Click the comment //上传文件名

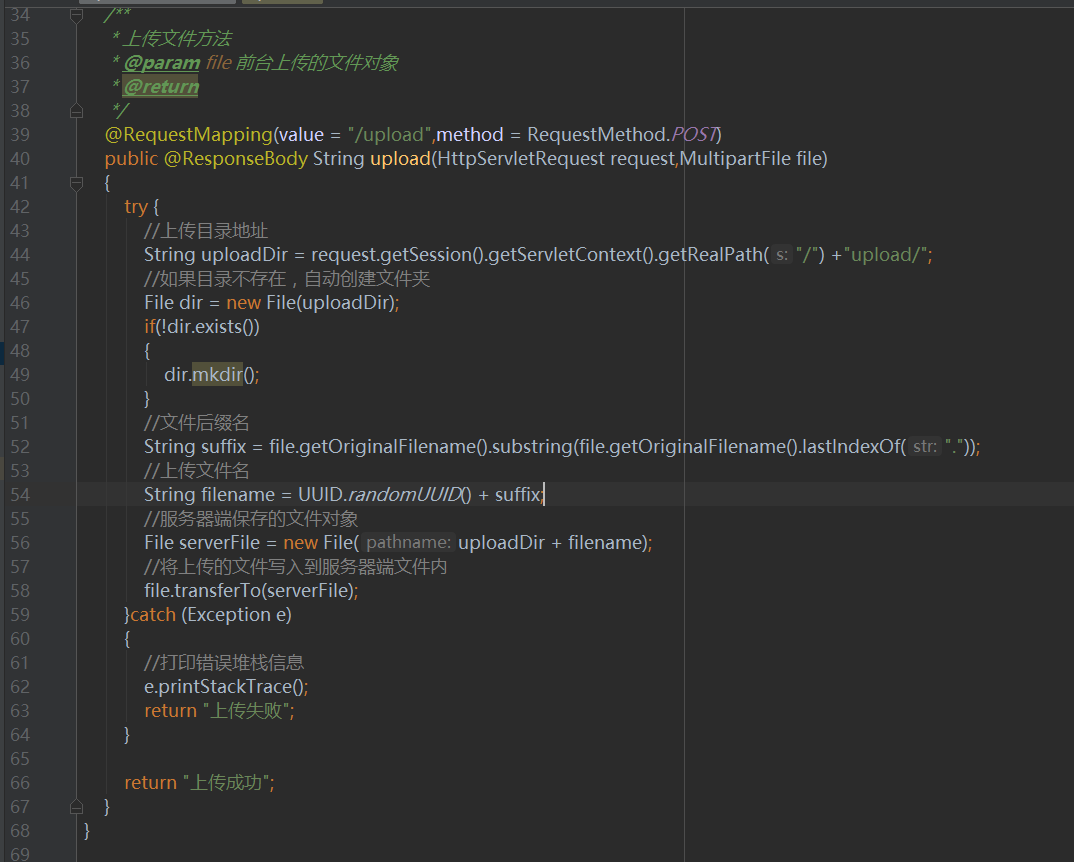point(197,471)
